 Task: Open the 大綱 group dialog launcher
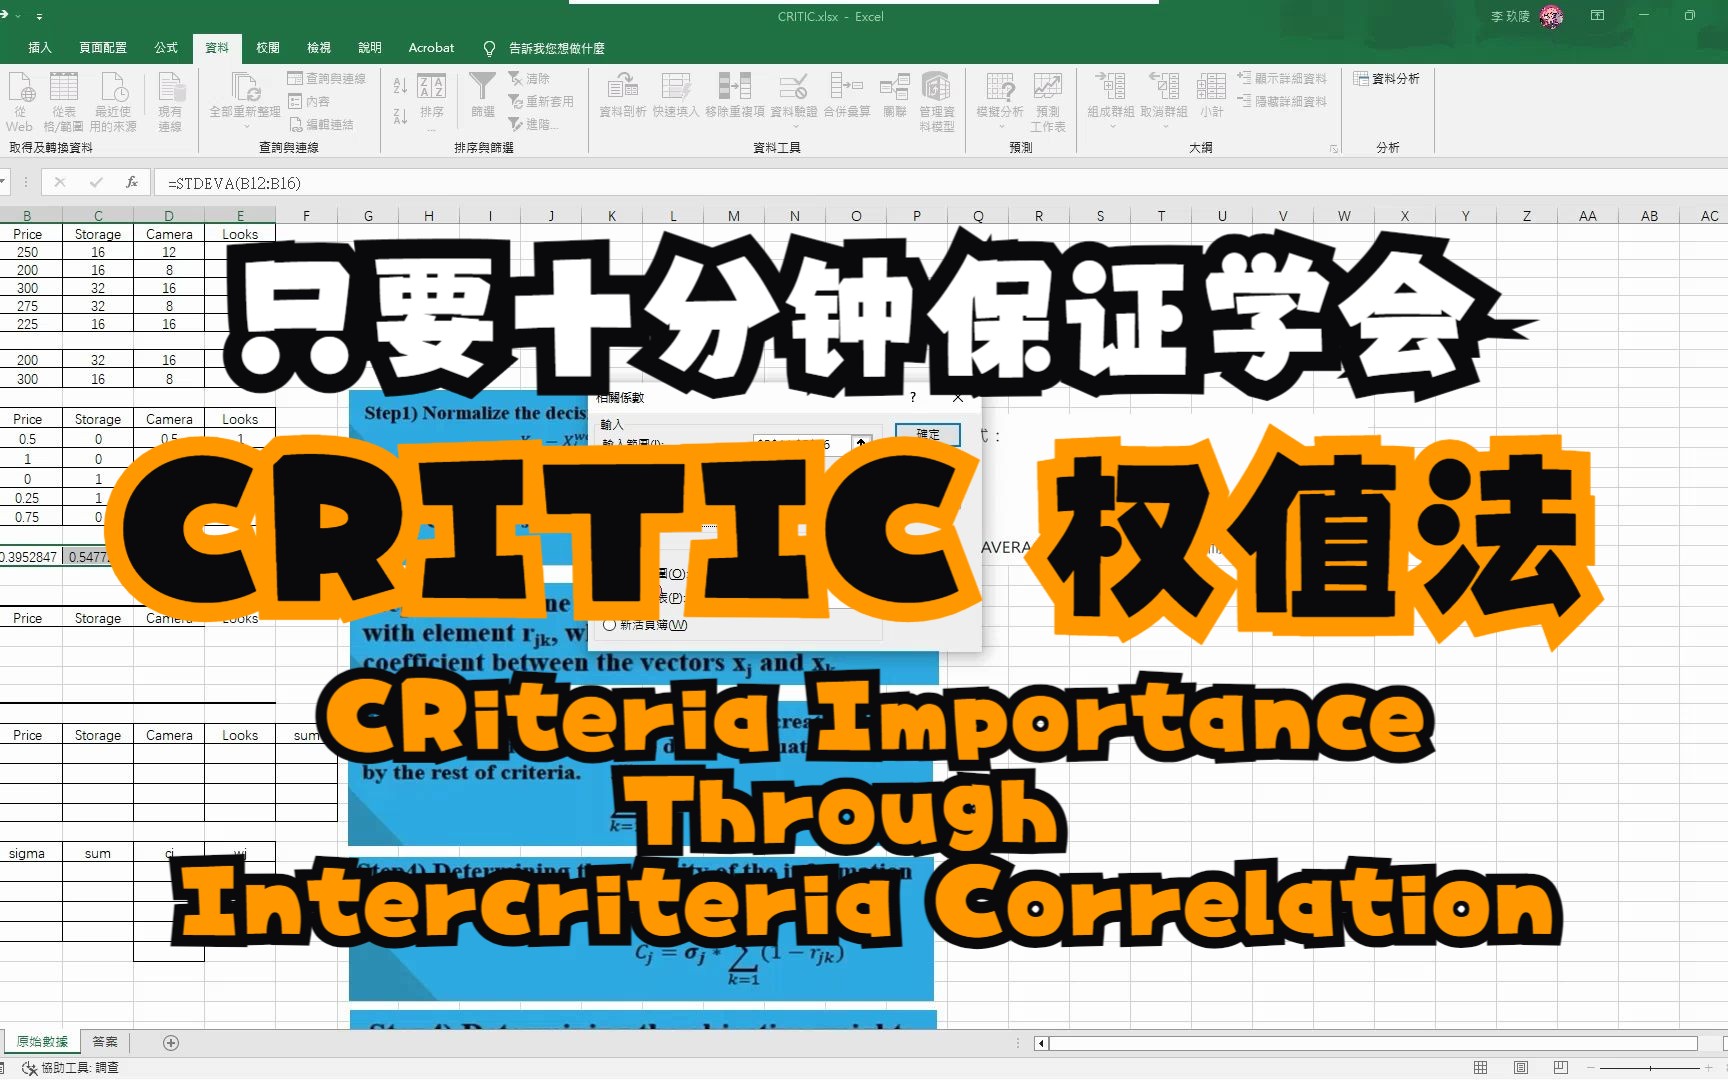pyautogui.click(x=1333, y=148)
